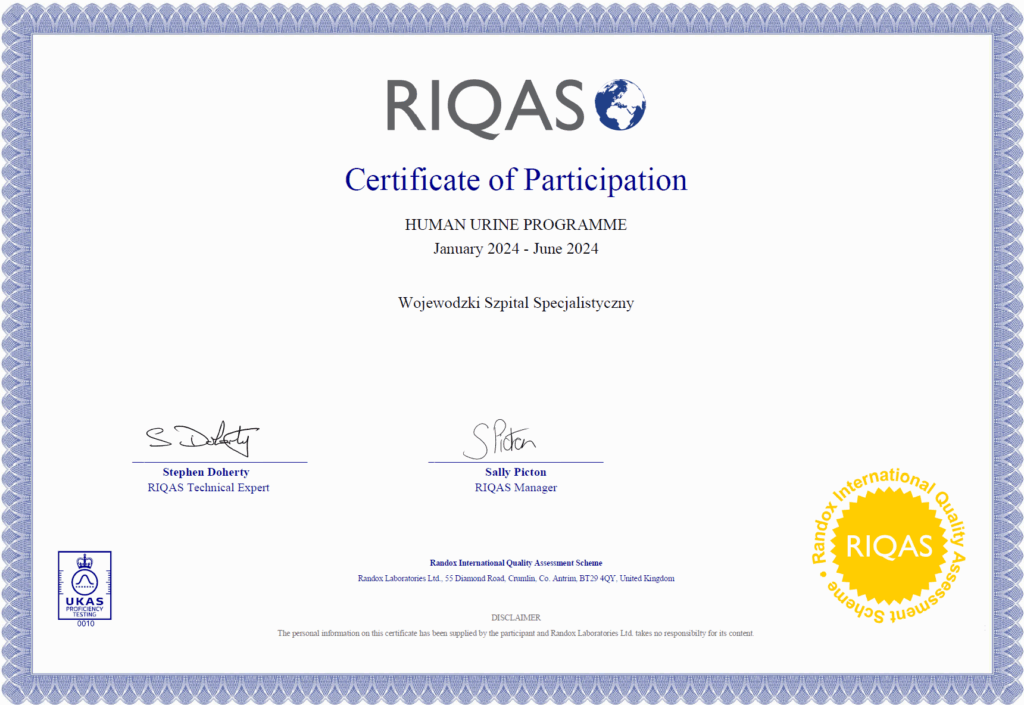Viewport: 1024px width, 705px height.
Task: Select the Certificate of Participation title
Action: point(516,180)
